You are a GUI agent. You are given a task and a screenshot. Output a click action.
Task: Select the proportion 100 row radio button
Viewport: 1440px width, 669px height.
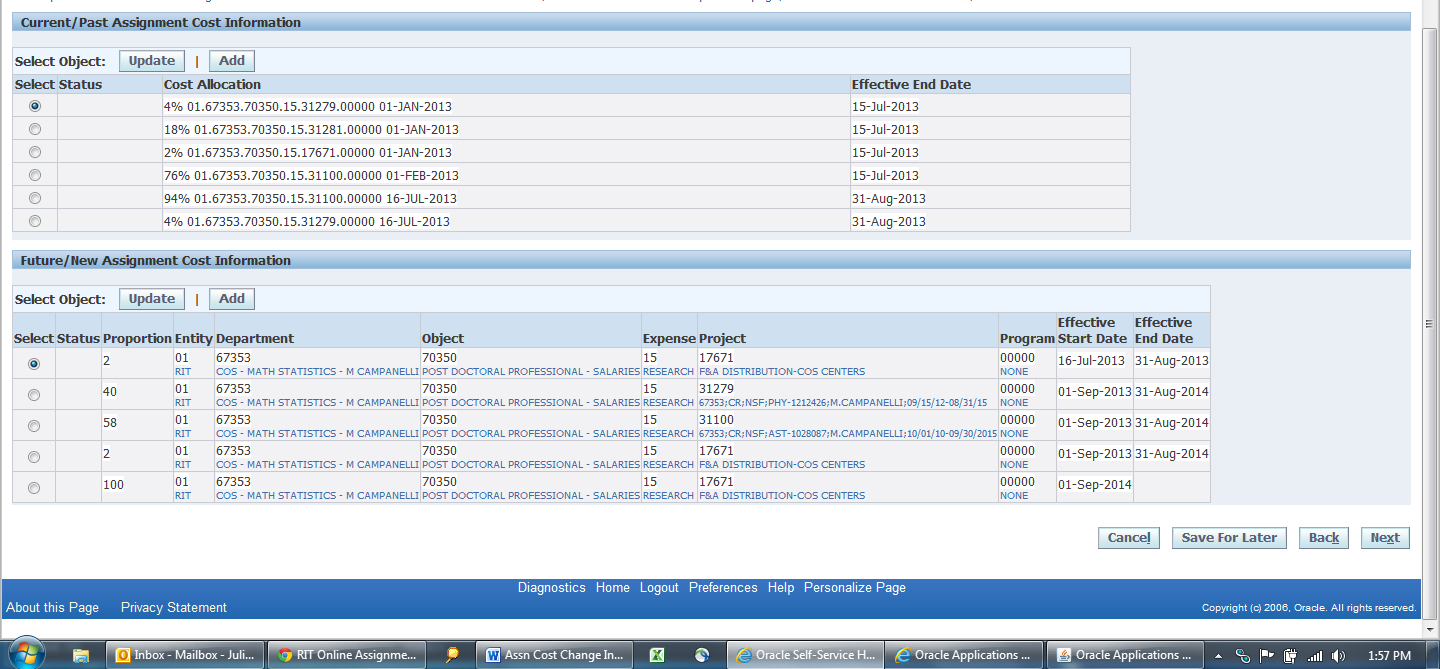click(35, 488)
